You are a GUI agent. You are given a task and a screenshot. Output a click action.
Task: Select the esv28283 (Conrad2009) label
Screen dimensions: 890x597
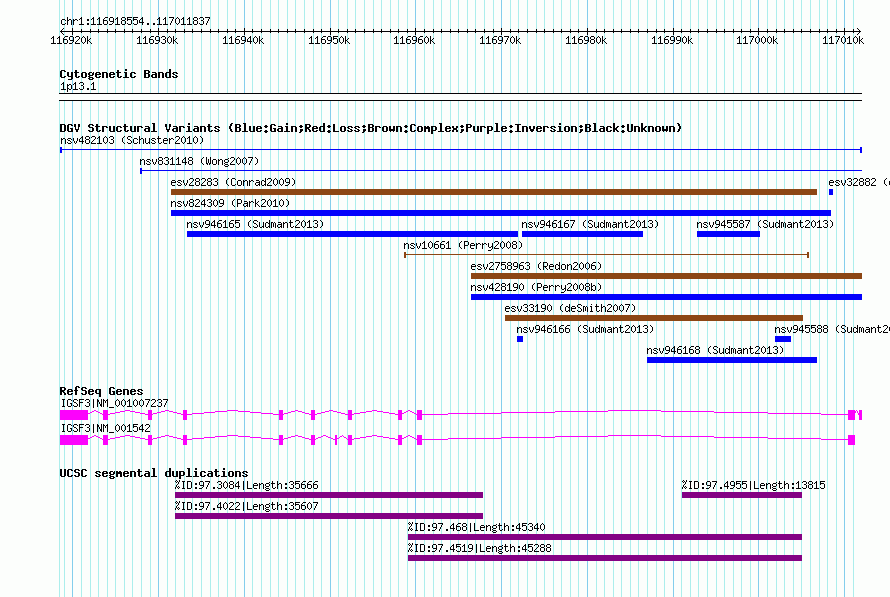[233, 182]
